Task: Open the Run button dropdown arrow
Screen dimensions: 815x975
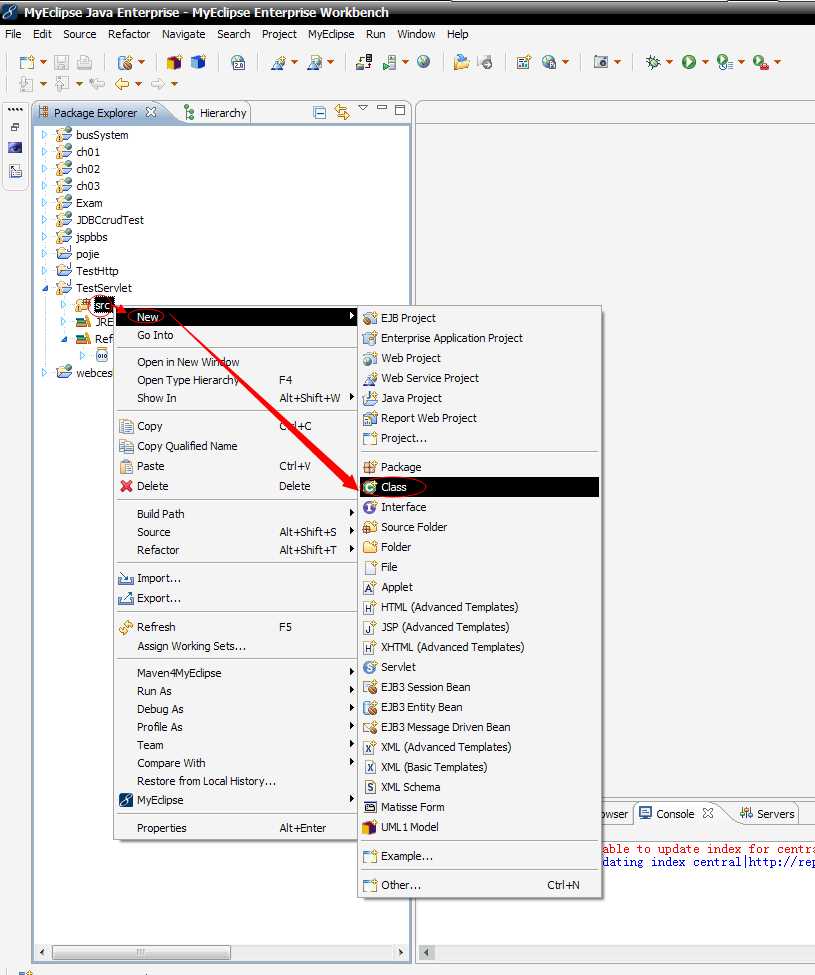Action: [x=706, y=62]
